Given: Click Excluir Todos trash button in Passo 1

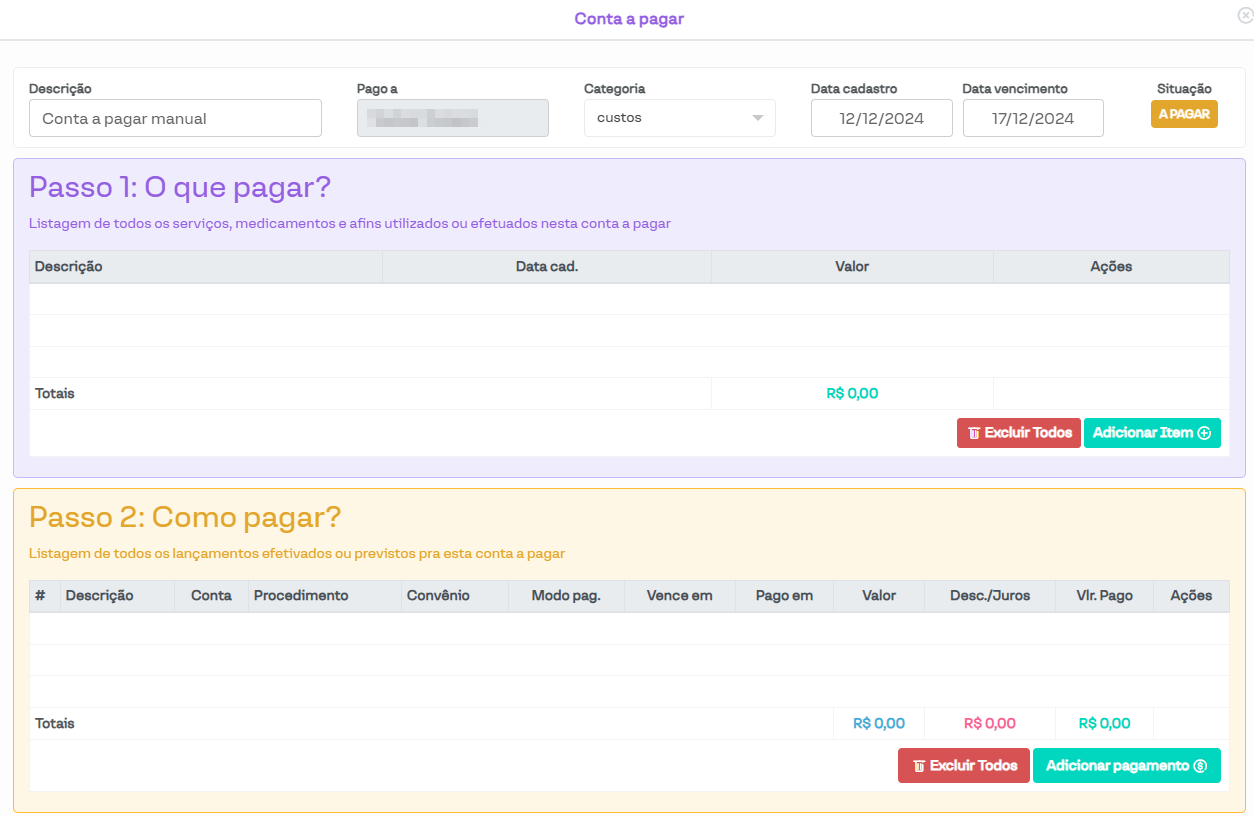Looking at the screenshot, I should click(1018, 433).
